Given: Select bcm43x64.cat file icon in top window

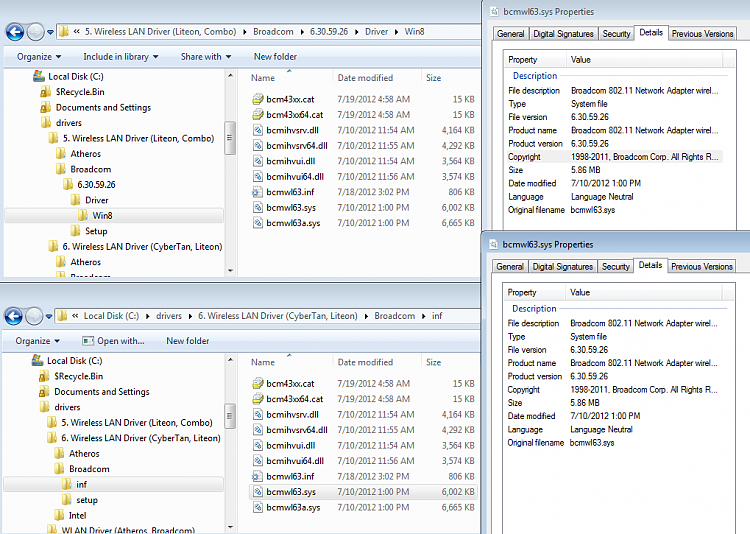Looking at the screenshot, I should 258,114.
